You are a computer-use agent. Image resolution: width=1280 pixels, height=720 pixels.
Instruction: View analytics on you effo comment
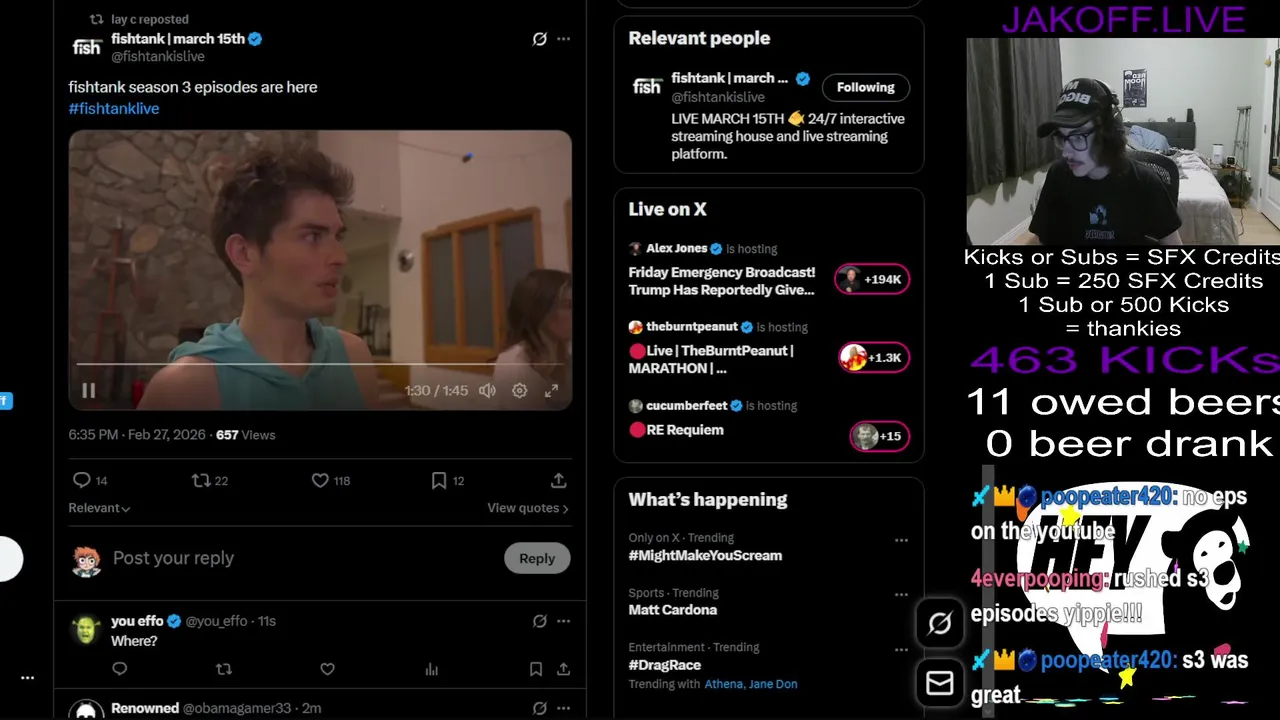click(x=431, y=669)
